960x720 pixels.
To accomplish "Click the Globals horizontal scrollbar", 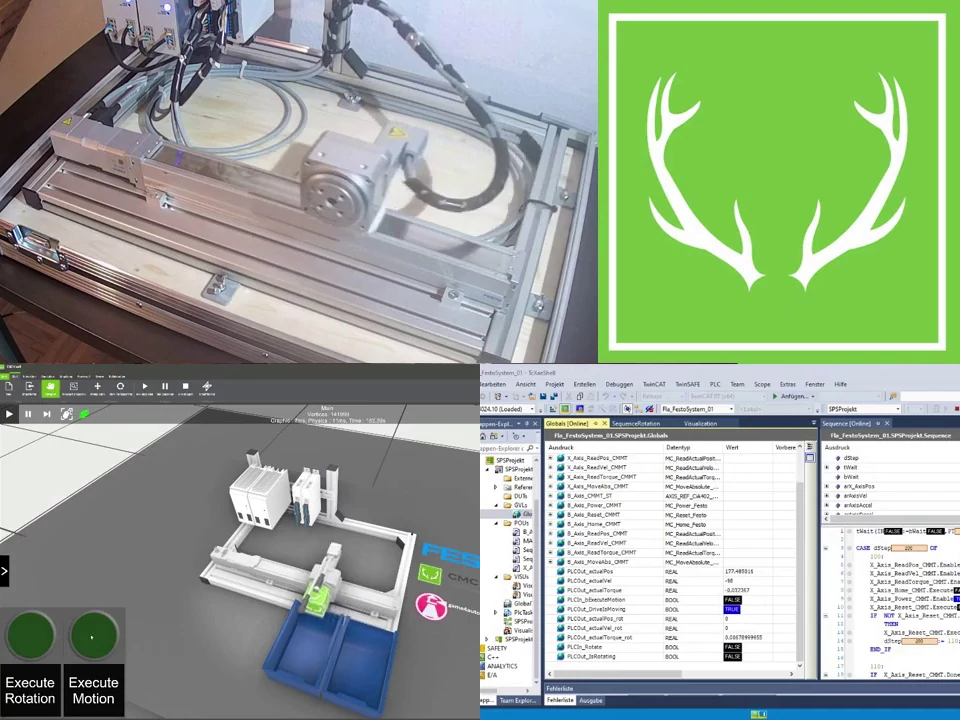I will point(617,674).
